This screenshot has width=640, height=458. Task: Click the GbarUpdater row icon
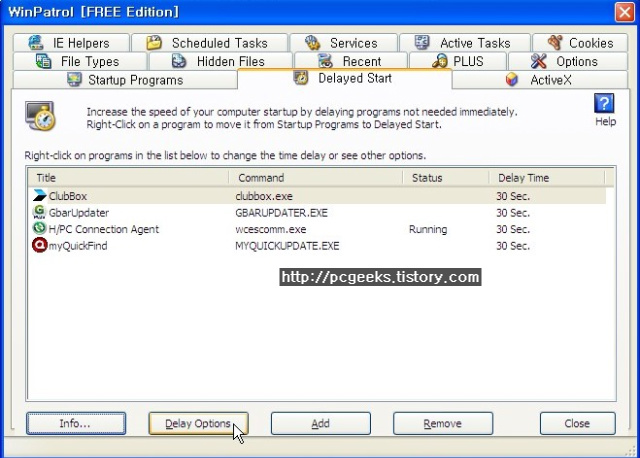(x=39, y=212)
